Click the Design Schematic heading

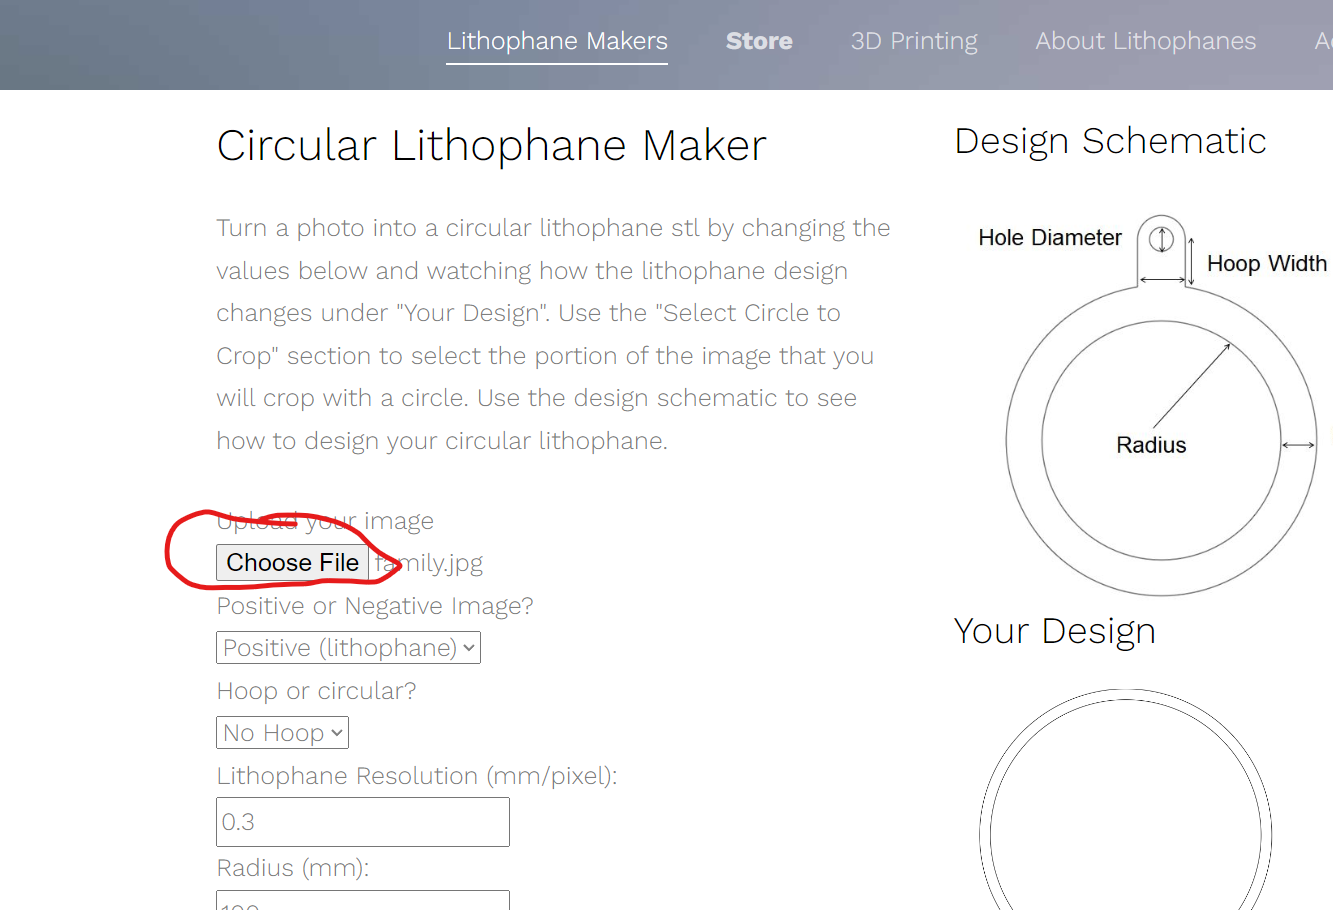coord(1110,141)
